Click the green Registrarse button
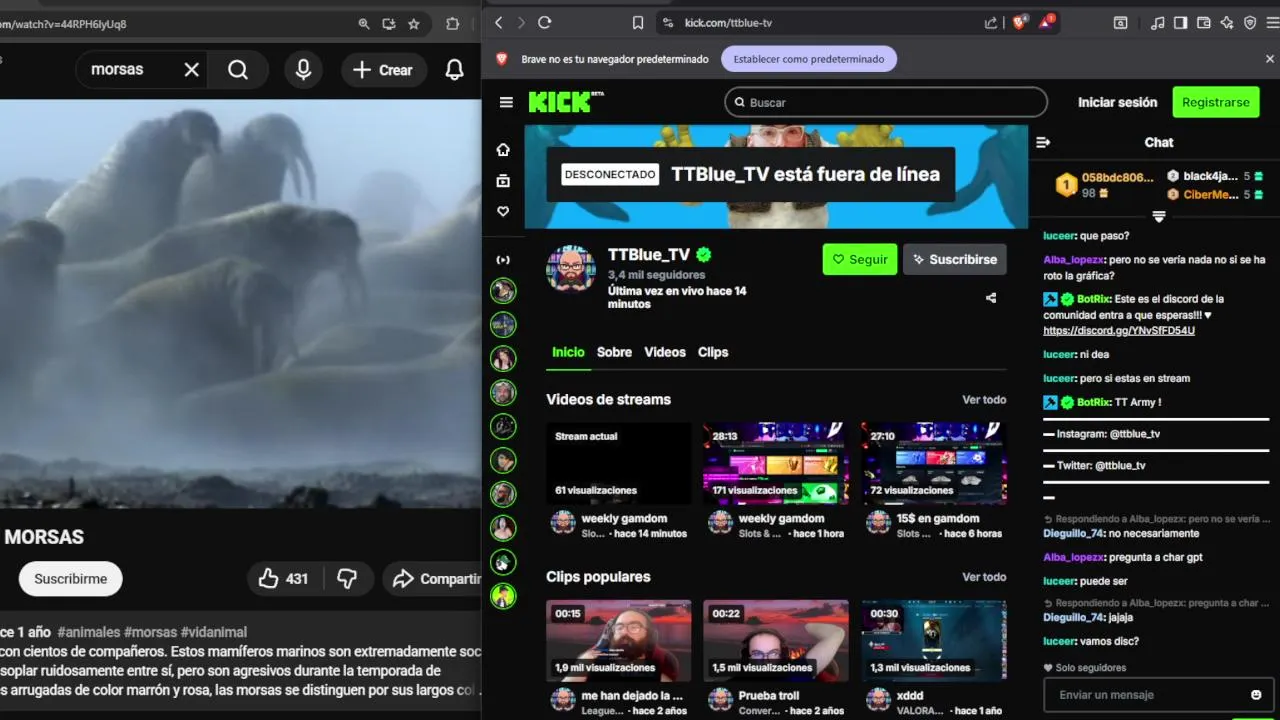This screenshot has height=720, width=1280. pos(1215,102)
